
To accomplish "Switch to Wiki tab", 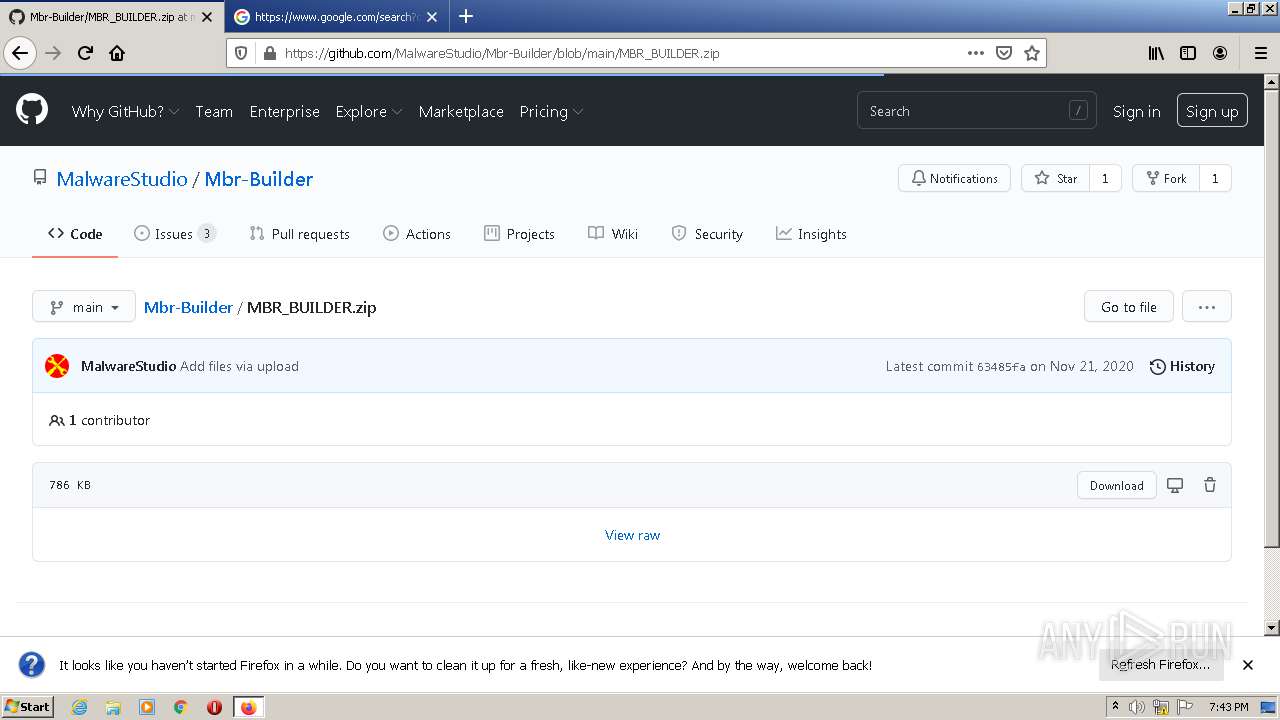I will click(613, 234).
